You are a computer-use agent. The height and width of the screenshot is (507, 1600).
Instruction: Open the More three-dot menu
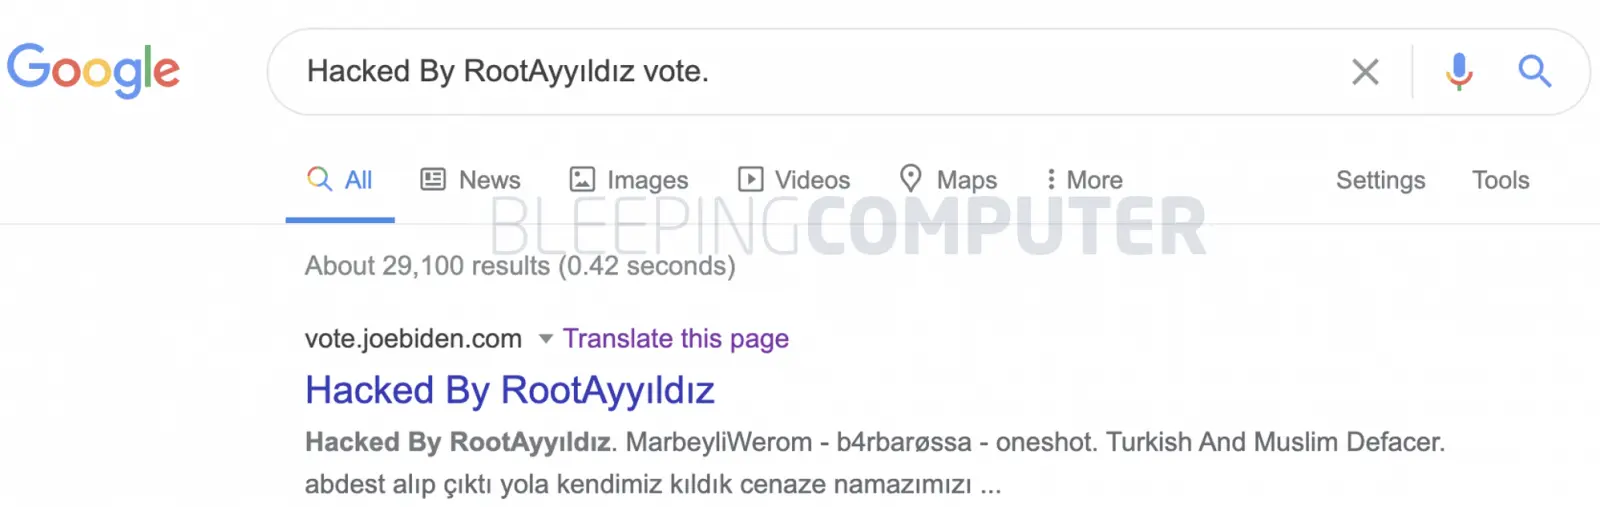[1085, 180]
